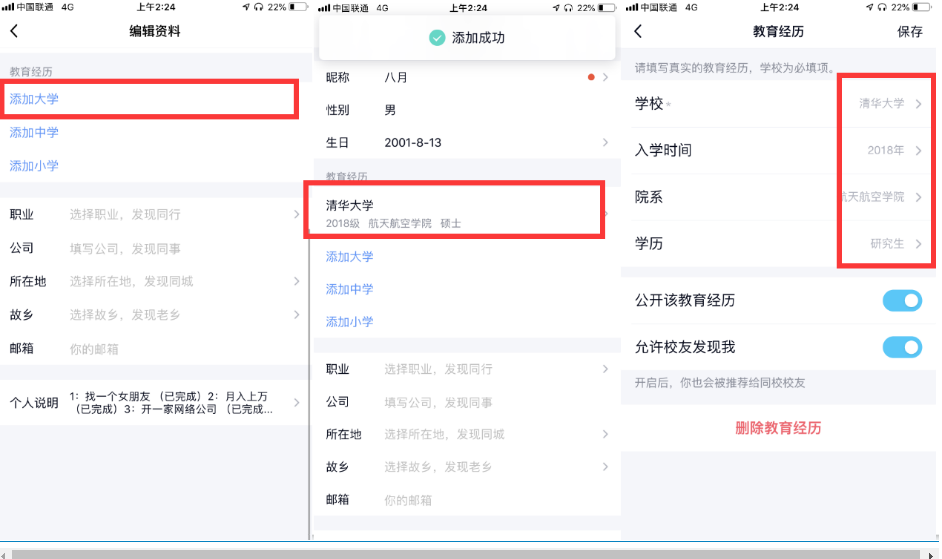The height and width of the screenshot is (559, 942).
Task: Open 性别 男 row
Action: pyautogui.click(x=467, y=110)
